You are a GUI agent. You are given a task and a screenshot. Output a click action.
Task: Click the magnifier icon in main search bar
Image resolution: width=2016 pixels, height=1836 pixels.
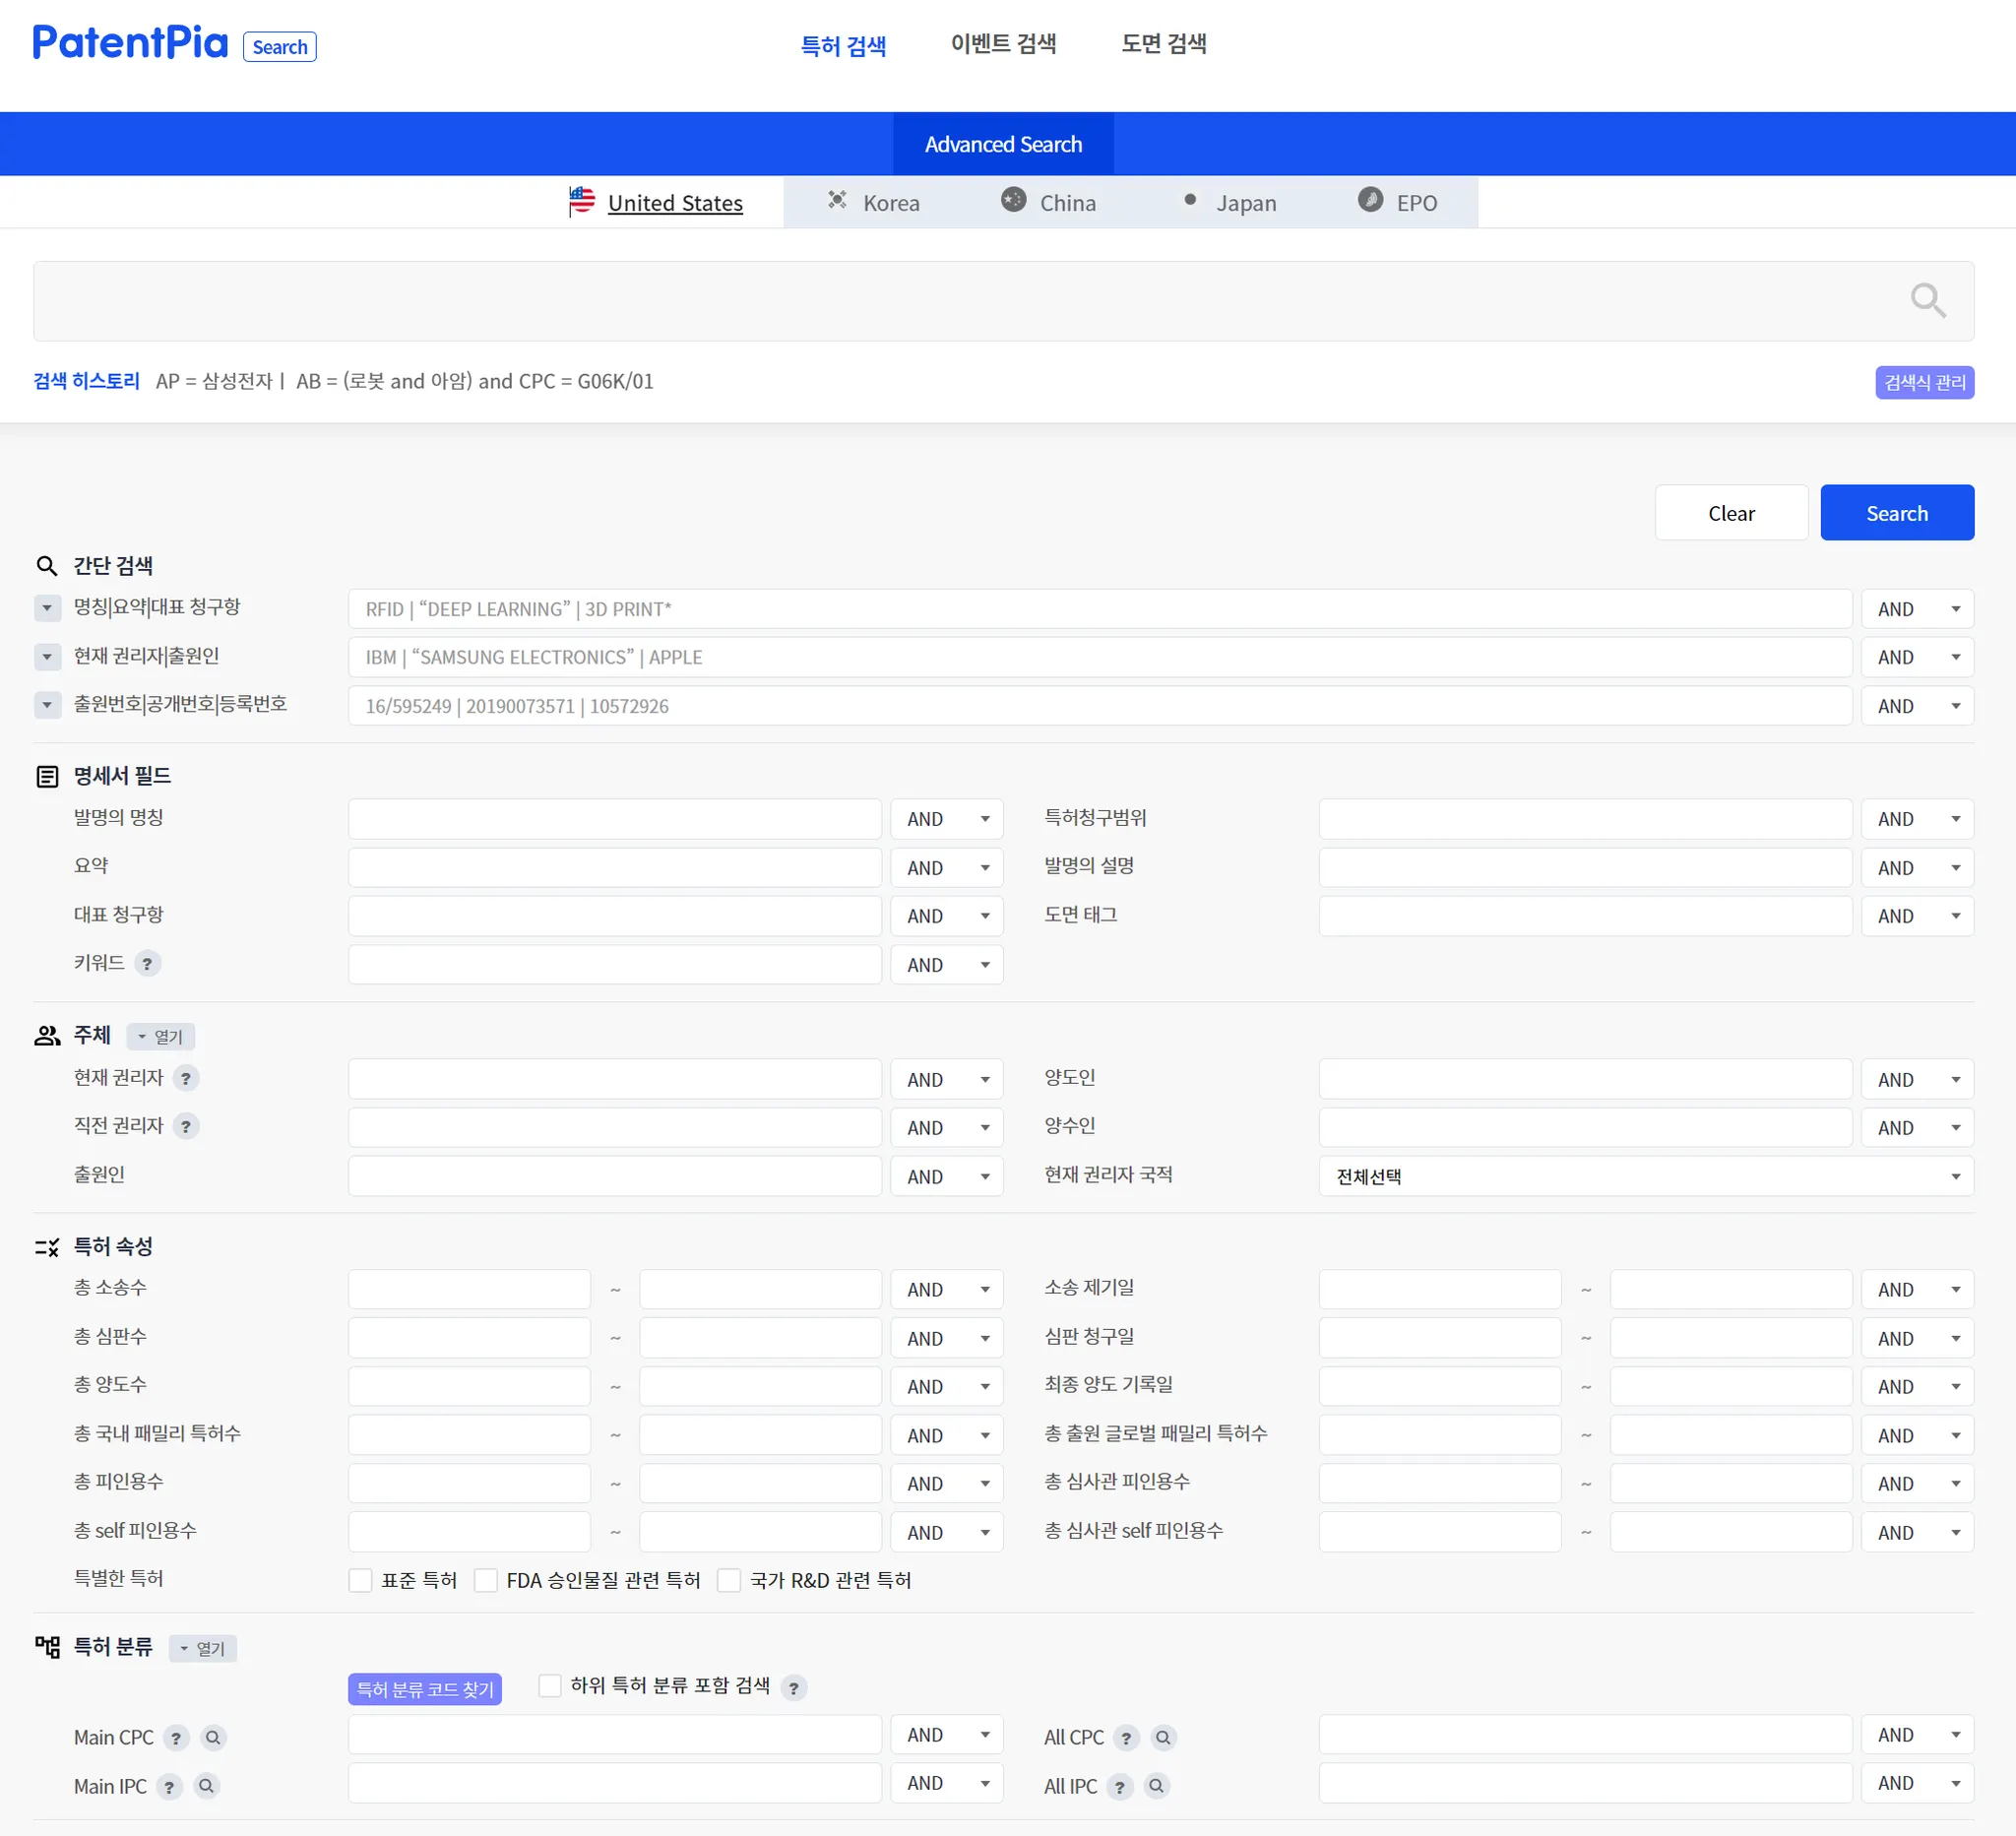point(1927,300)
